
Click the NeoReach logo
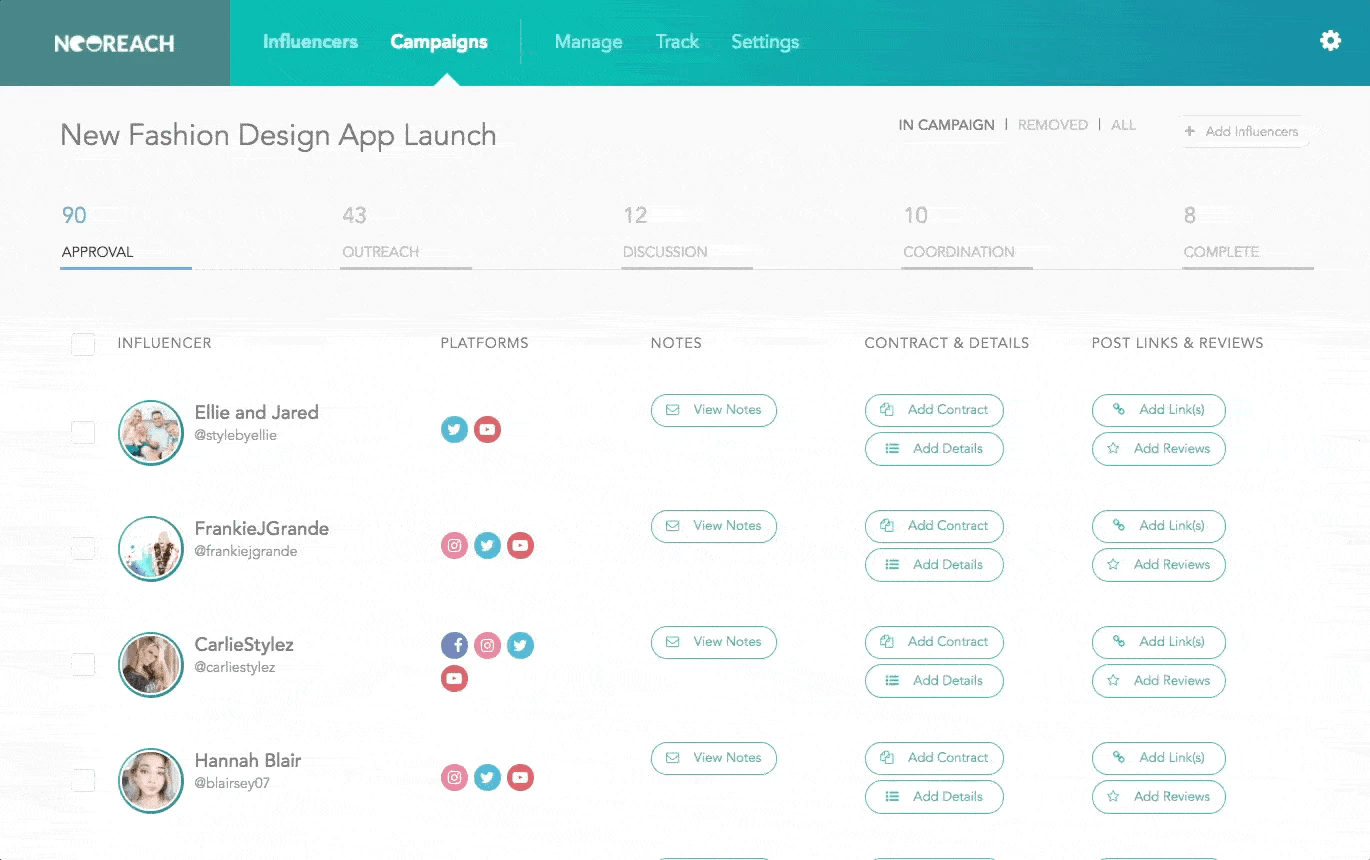(x=114, y=43)
